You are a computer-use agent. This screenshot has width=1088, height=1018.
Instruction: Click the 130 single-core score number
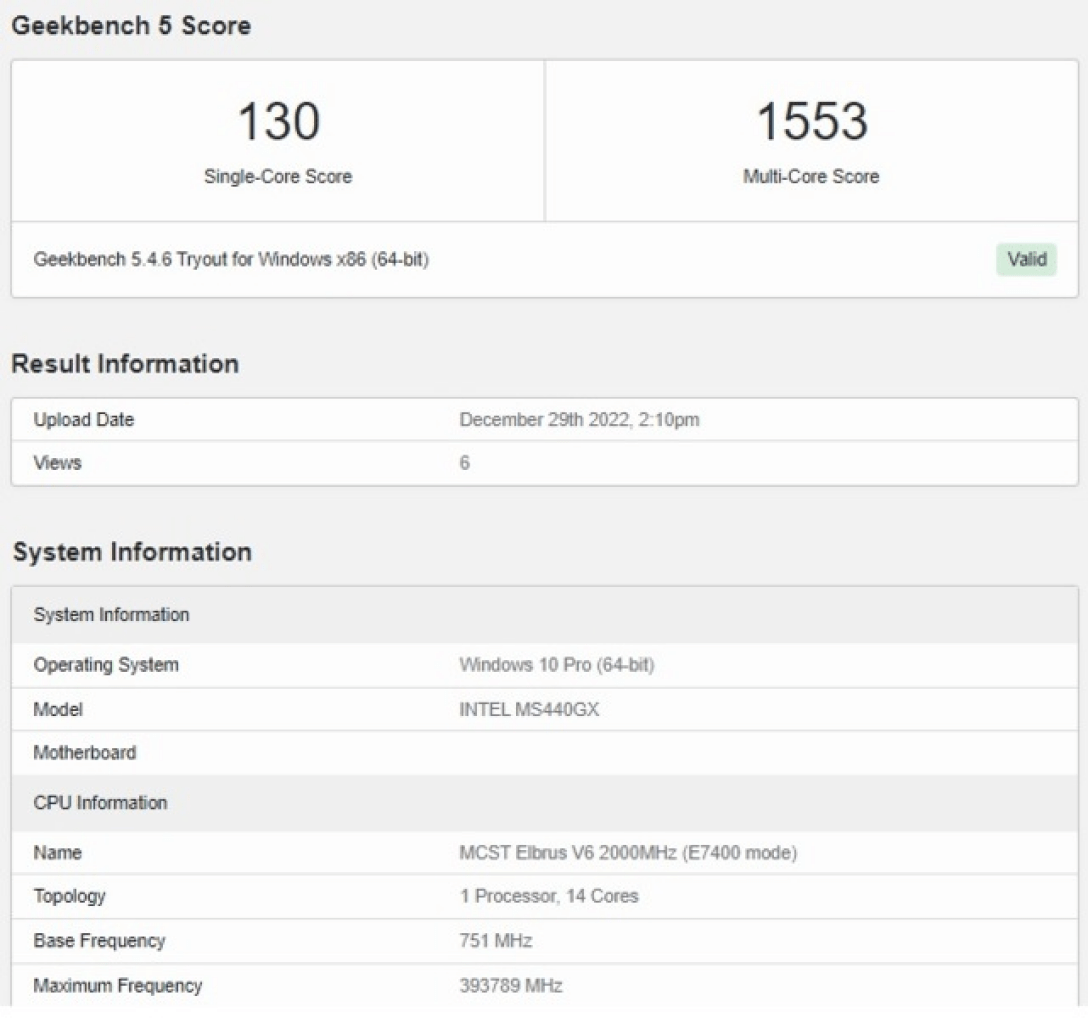pos(278,122)
